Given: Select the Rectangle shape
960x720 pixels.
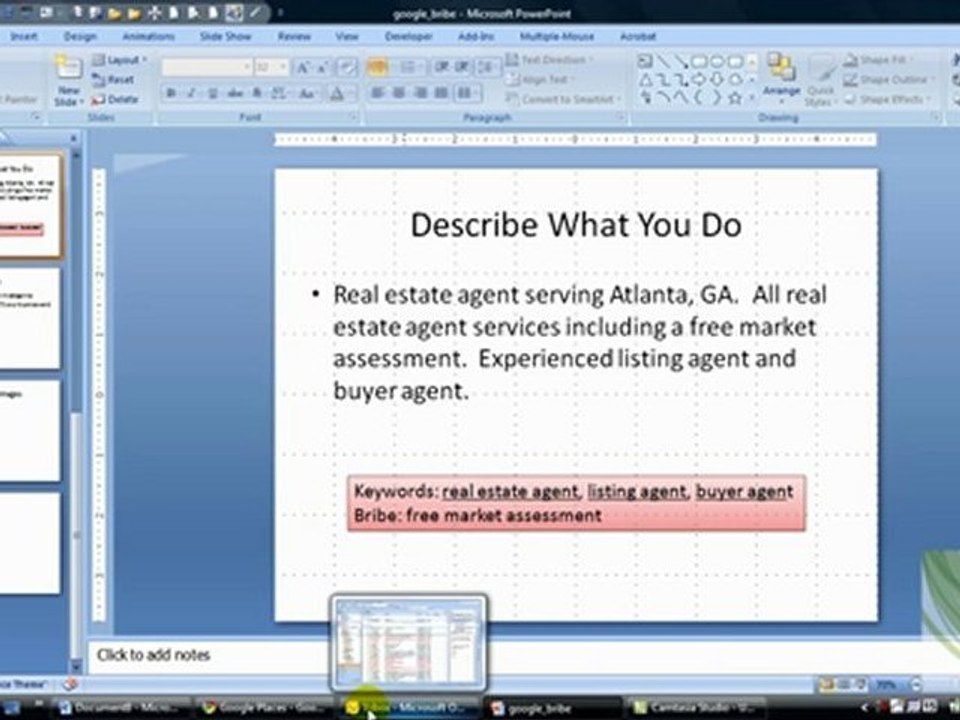Looking at the screenshot, I should (x=699, y=61).
